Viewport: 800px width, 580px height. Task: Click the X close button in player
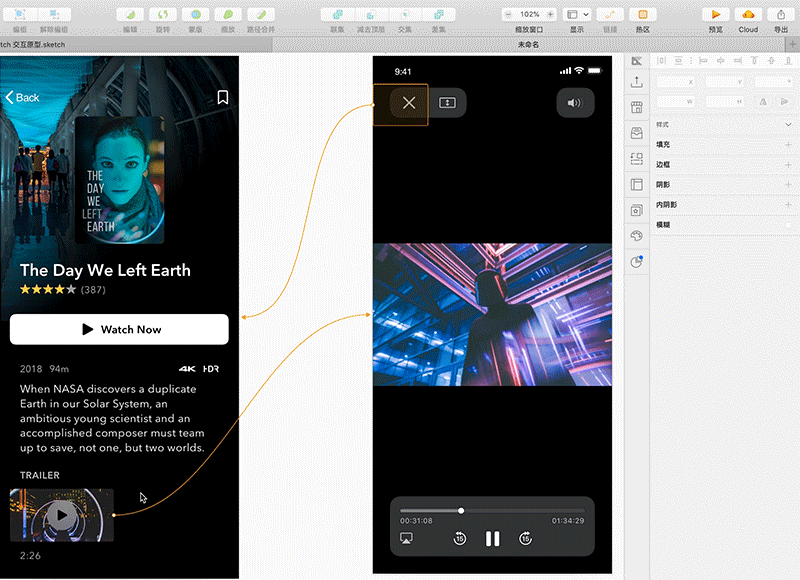(x=409, y=103)
